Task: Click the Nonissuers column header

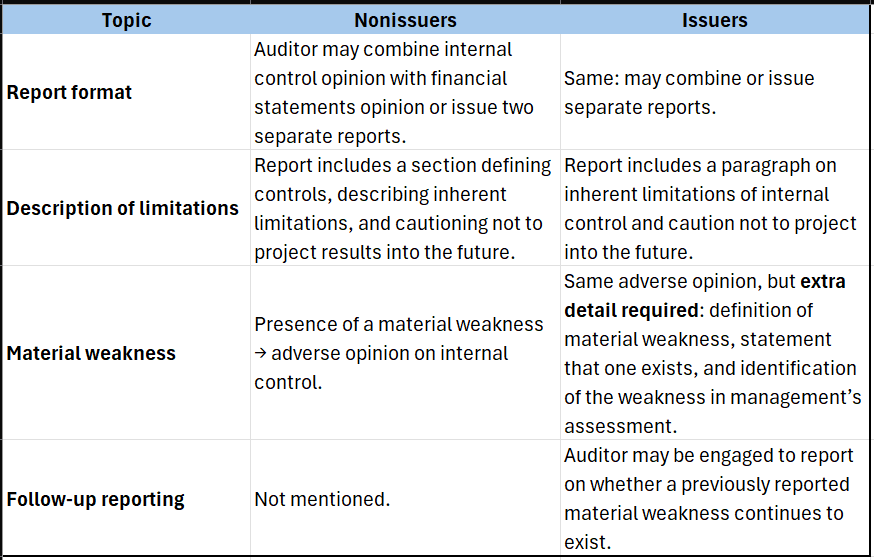Action: tap(405, 20)
